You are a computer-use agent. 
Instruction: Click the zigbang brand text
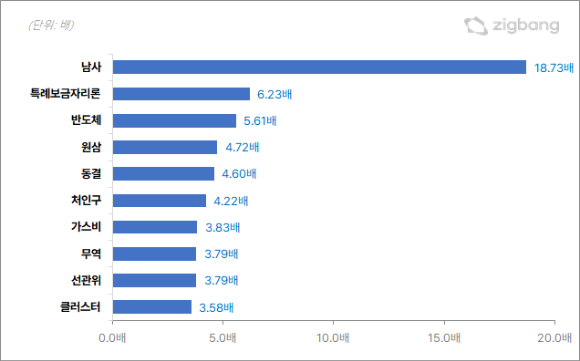(526, 26)
